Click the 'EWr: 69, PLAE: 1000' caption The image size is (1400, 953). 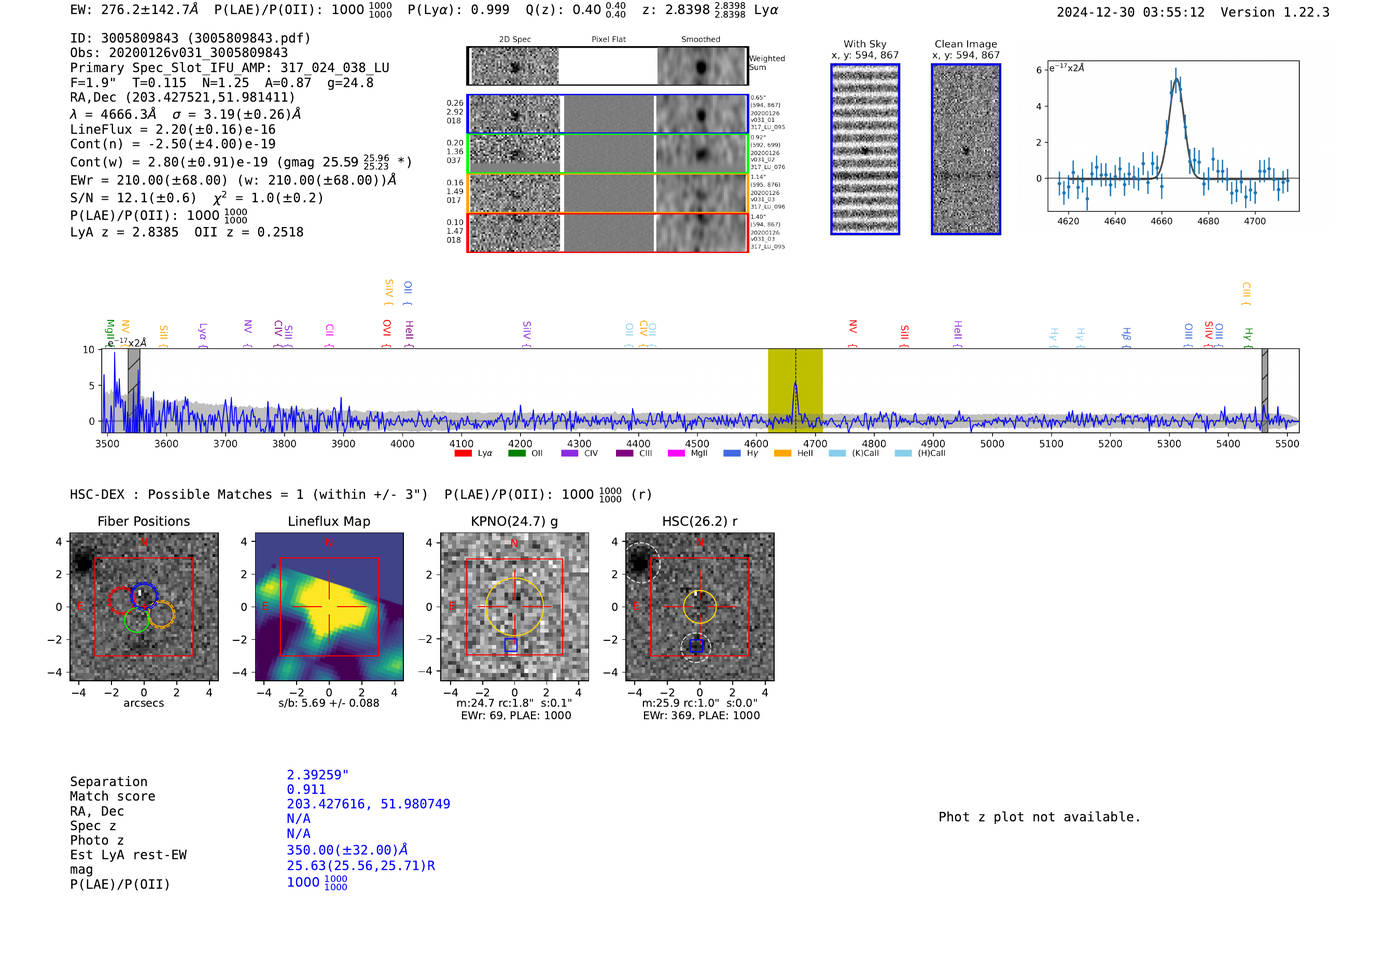(516, 716)
